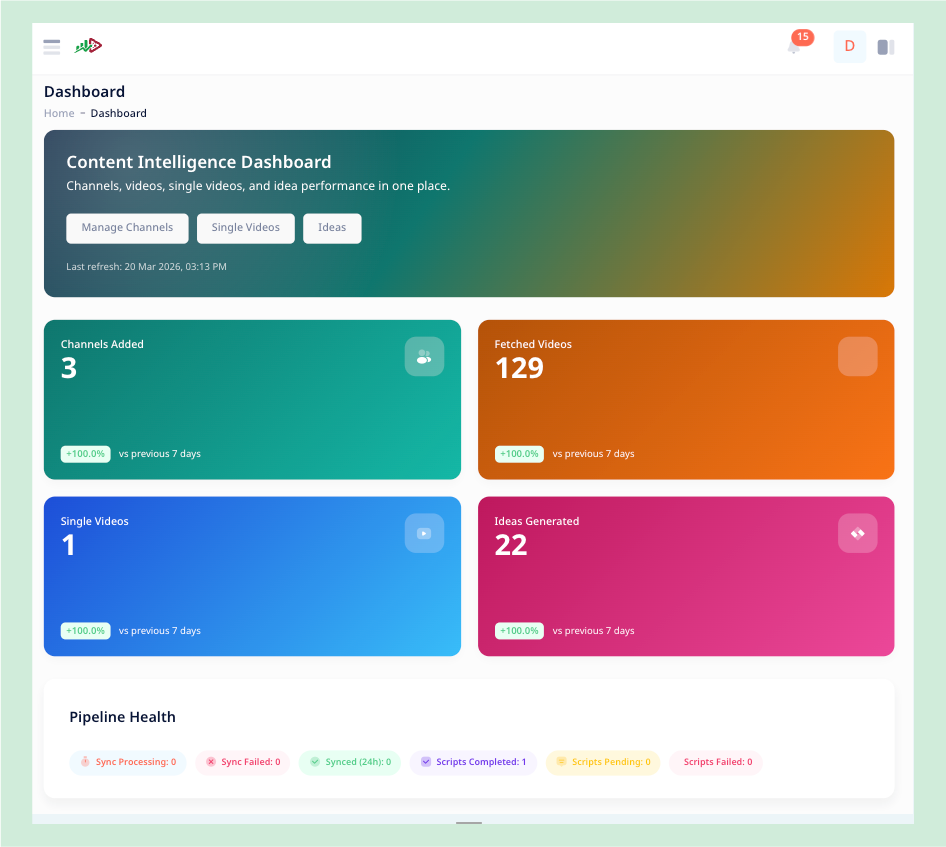Click the app logo in header
The width and height of the screenshot is (946, 847).
tap(89, 46)
